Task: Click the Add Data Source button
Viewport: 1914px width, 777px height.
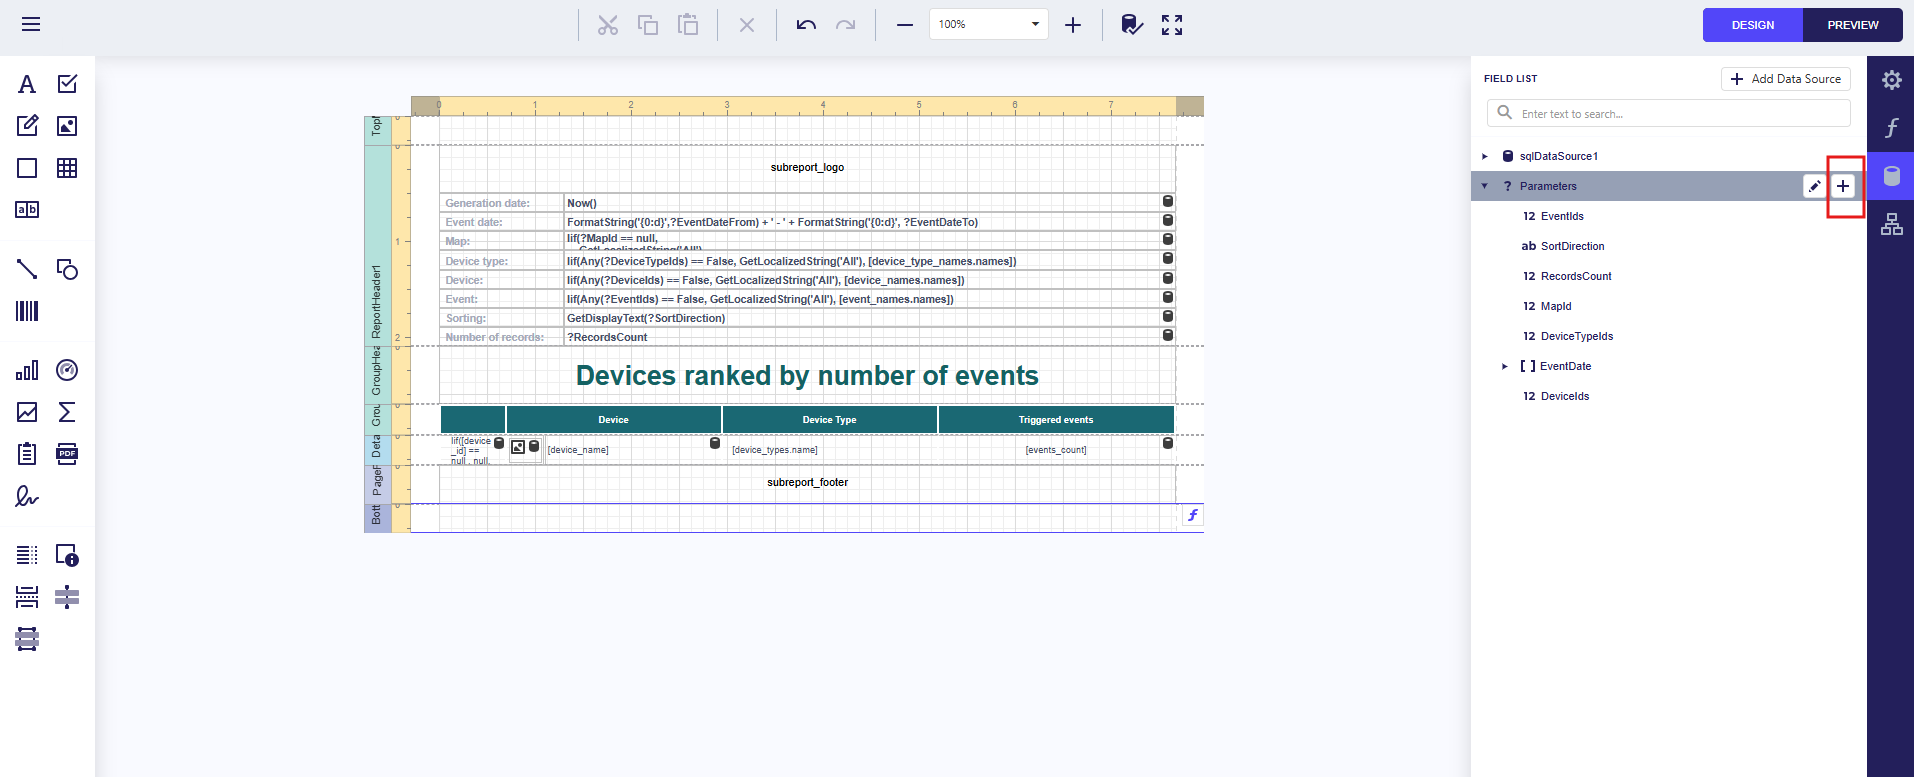Action: point(1785,79)
